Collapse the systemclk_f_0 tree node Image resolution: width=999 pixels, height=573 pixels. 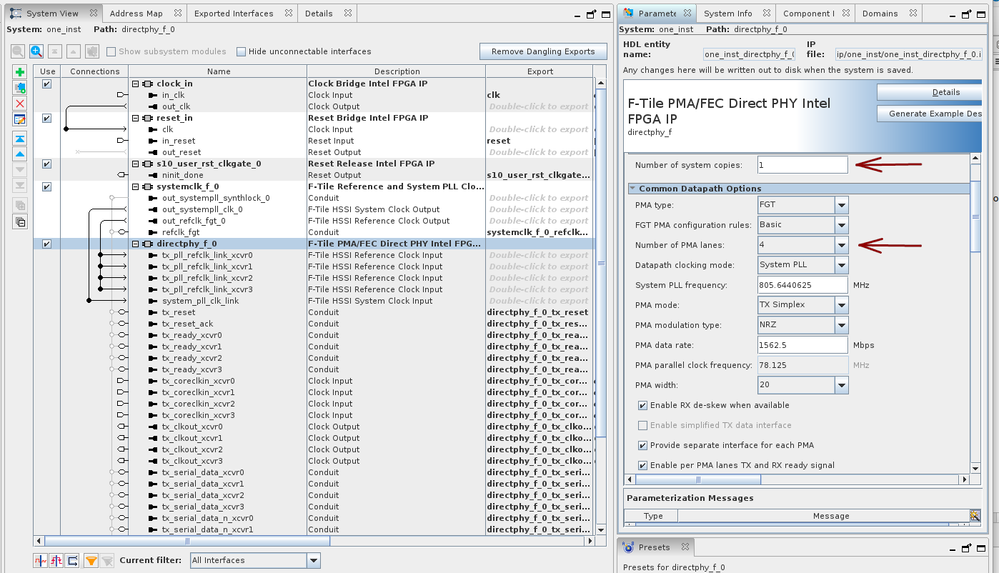(136, 187)
